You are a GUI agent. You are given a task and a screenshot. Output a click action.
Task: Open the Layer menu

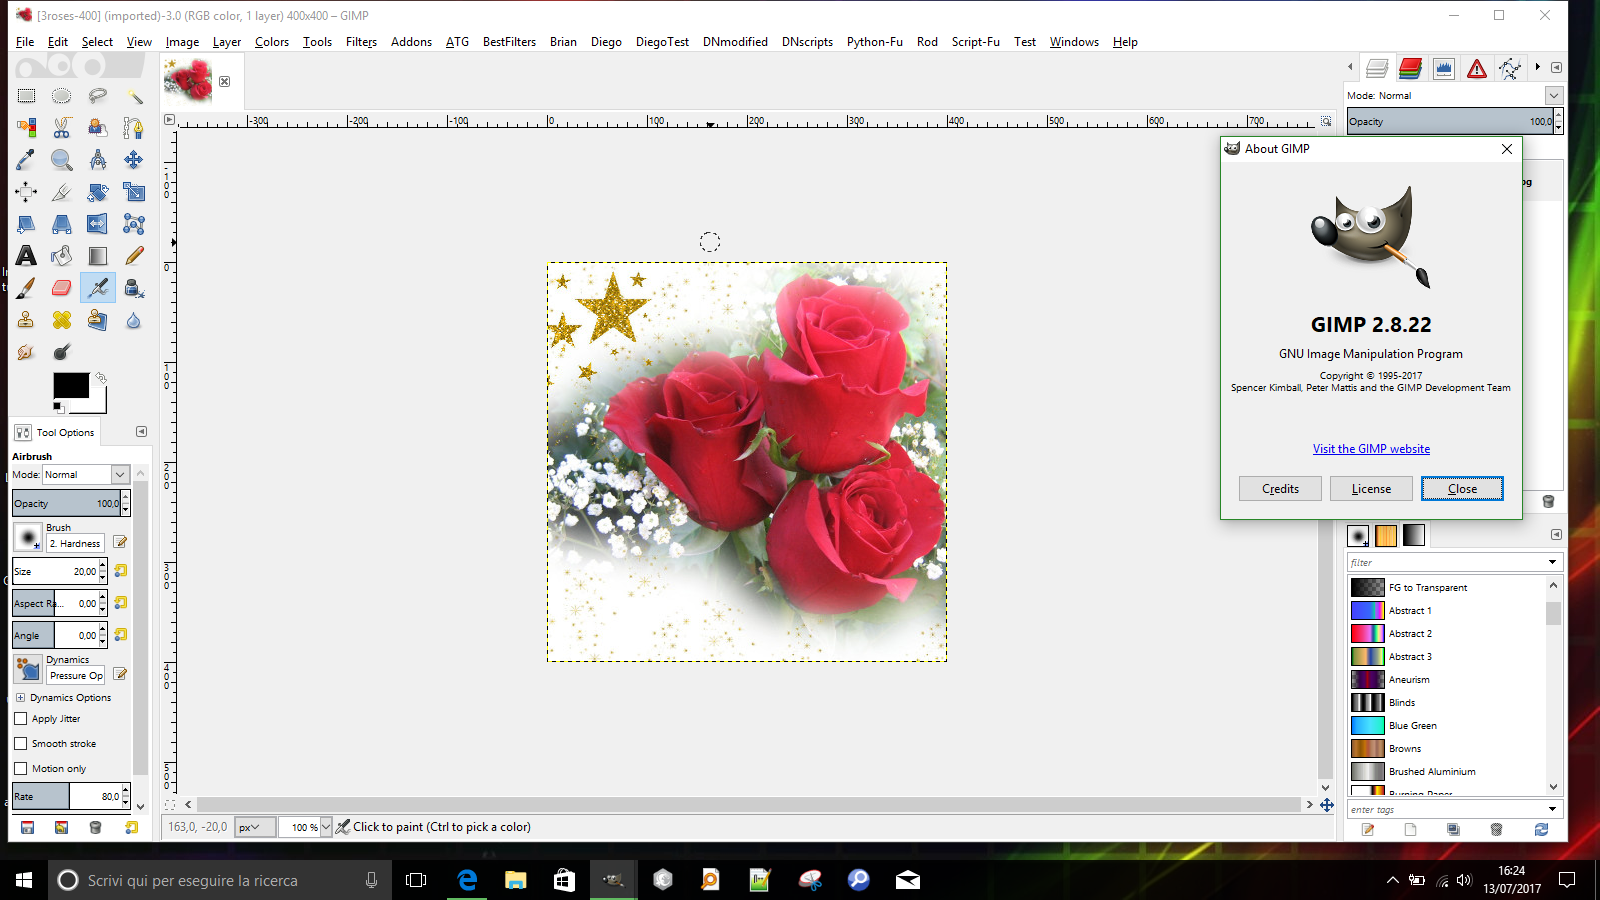[x=227, y=42]
